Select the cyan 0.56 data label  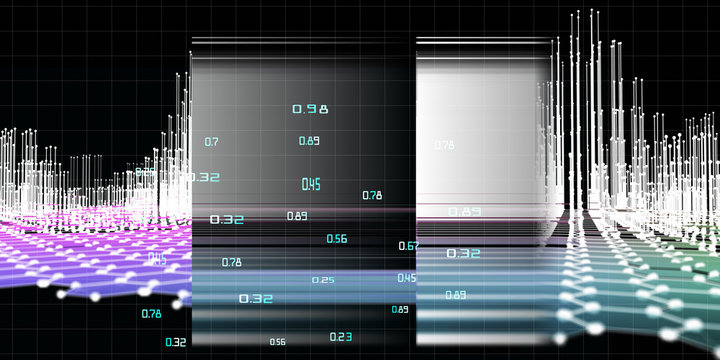(x=337, y=239)
